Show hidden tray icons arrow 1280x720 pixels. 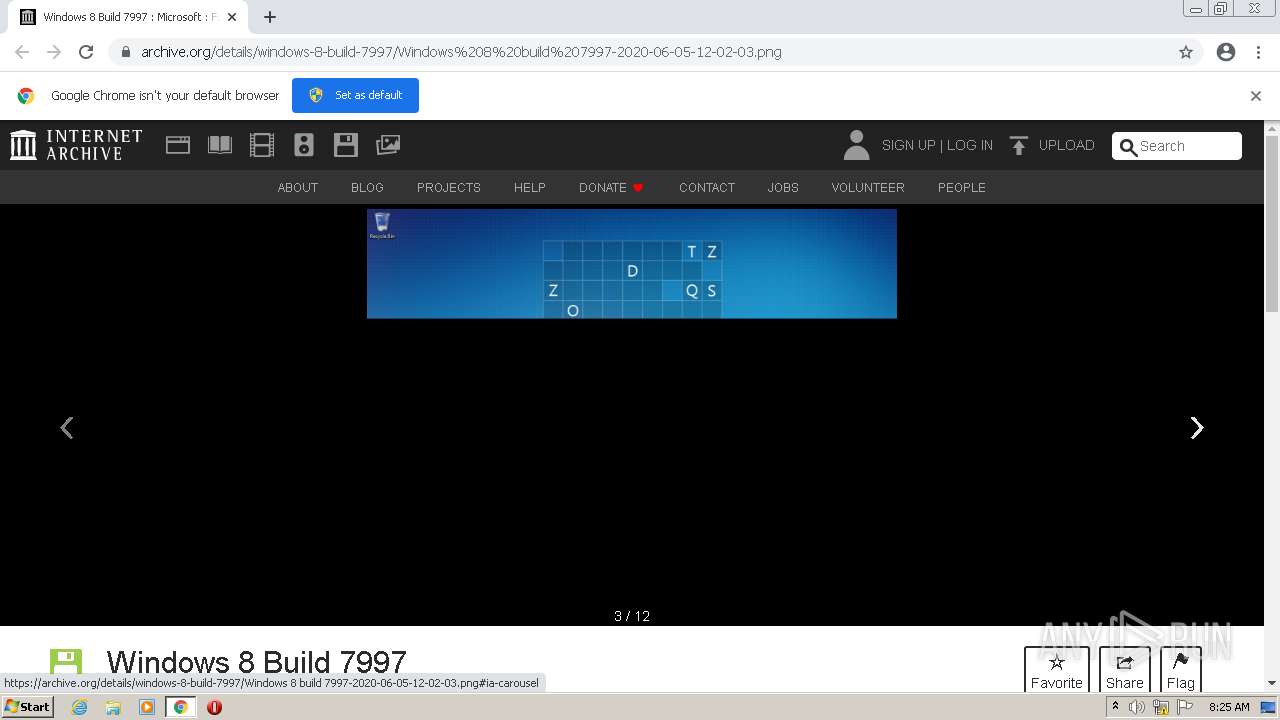click(1115, 707)
